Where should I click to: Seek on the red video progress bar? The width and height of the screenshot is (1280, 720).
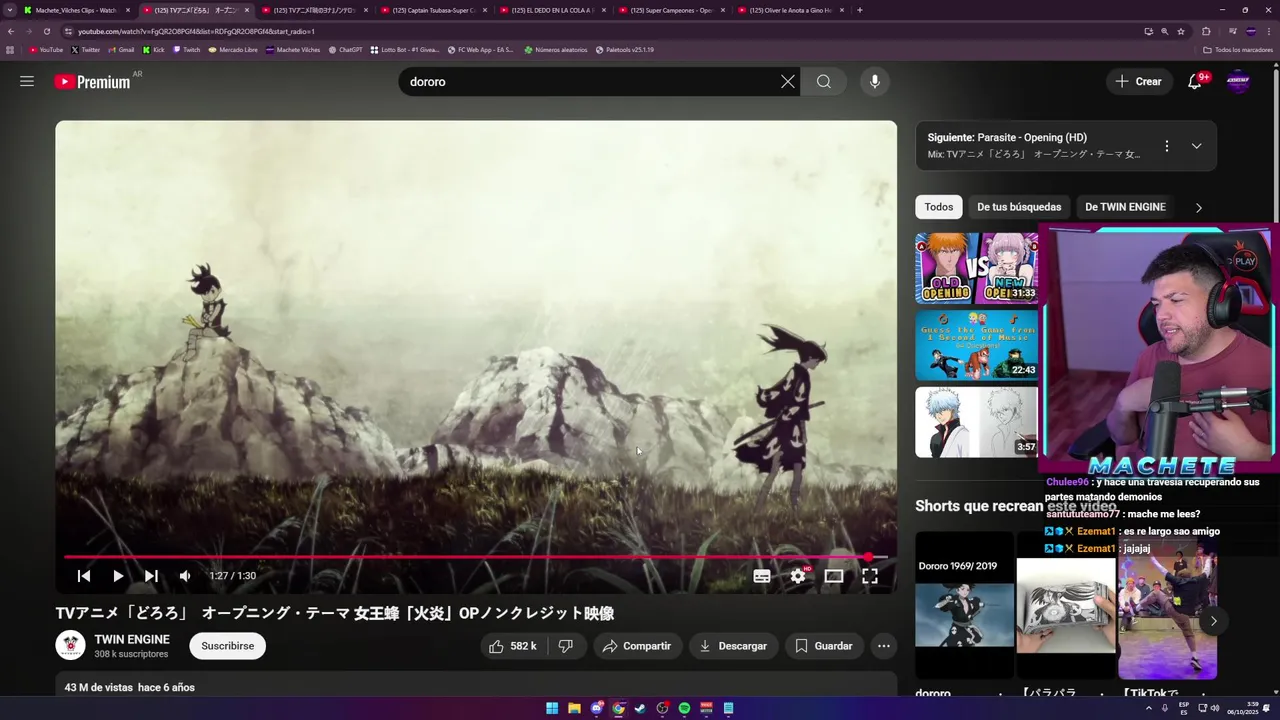click(x=476, y=557)
